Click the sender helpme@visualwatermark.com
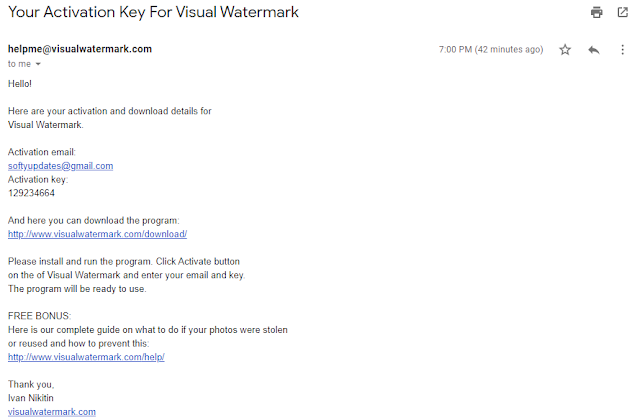Screen dimensions: 640x420 80,49
